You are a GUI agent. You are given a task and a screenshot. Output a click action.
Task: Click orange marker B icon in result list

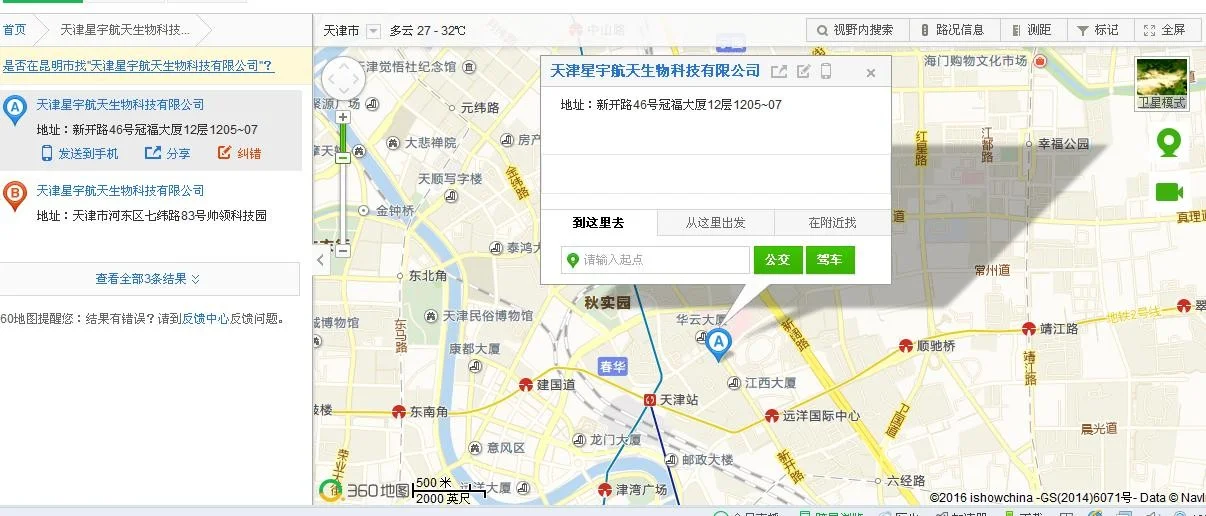tap(14, 196)
